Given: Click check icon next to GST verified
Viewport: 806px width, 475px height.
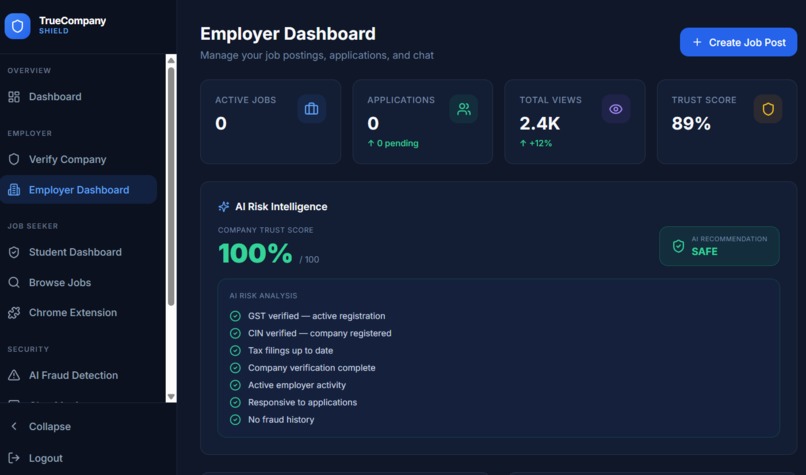Looking at the screenshot, I should (x=235, y=316).
